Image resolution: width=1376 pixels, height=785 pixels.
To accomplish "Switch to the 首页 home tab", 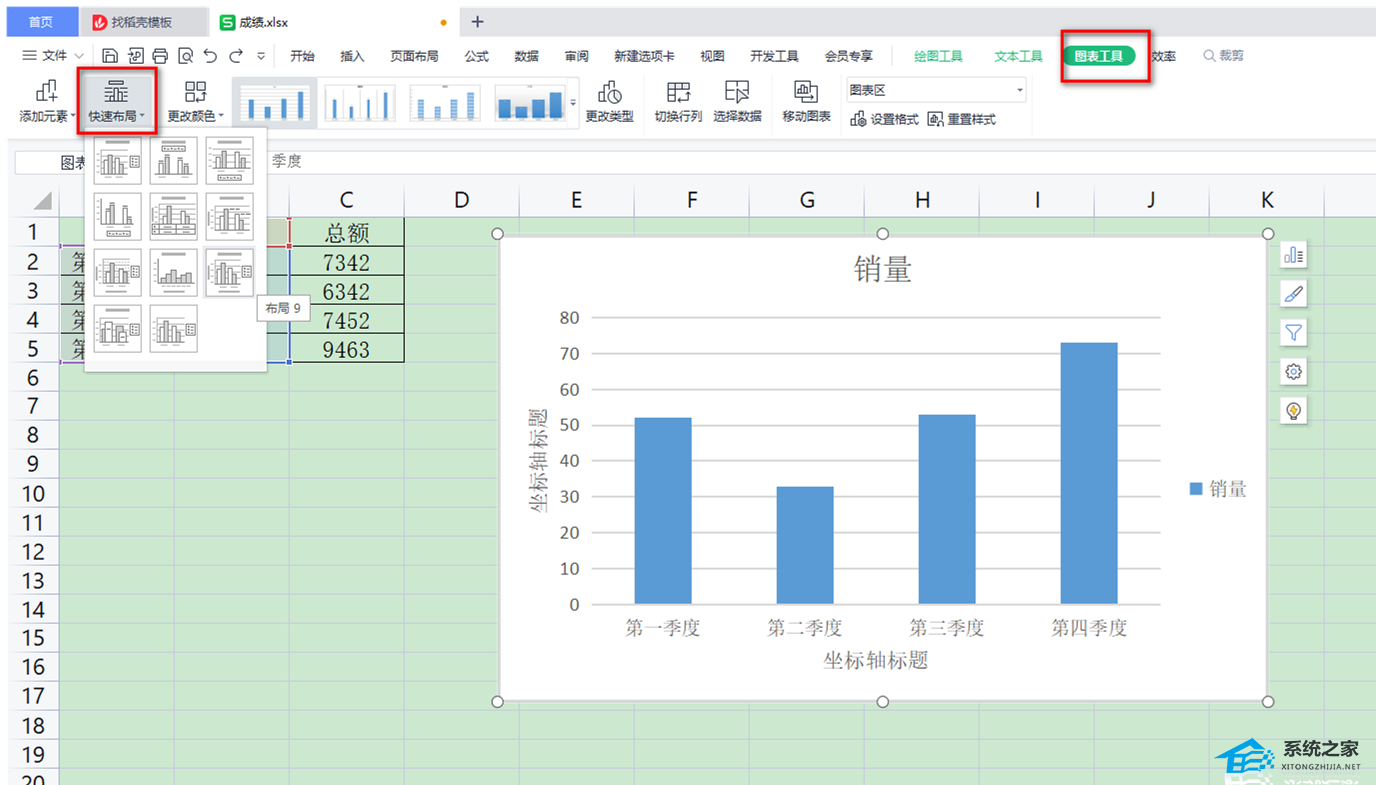I will coord(41,22).
